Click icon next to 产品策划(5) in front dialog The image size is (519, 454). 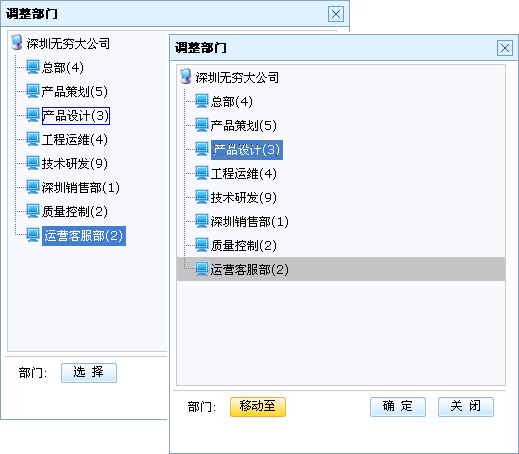pyautogui.click(x=202, y=125)
